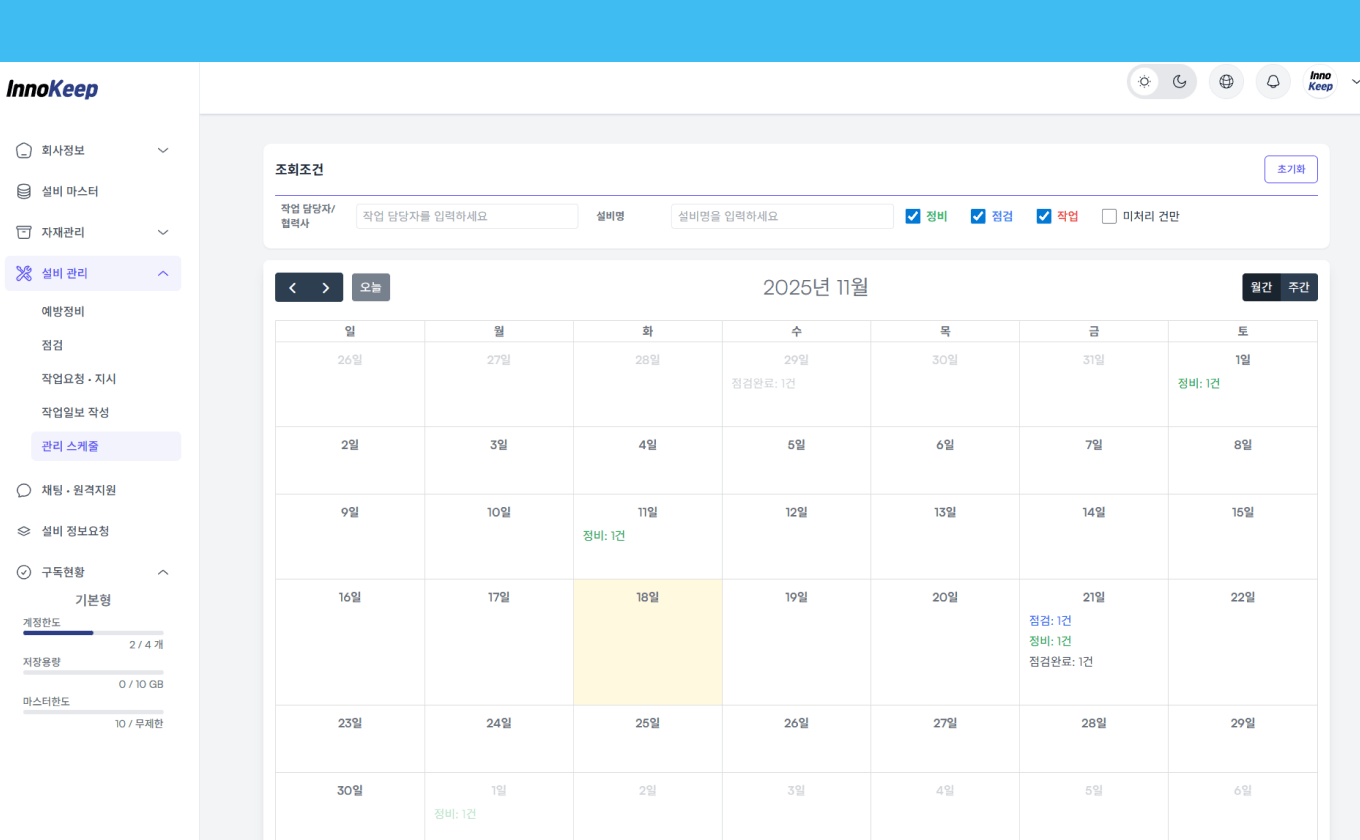Open notifications bell icon
The width and height of the screenshot is (1360, 840).
click(x=1273, y=82)
